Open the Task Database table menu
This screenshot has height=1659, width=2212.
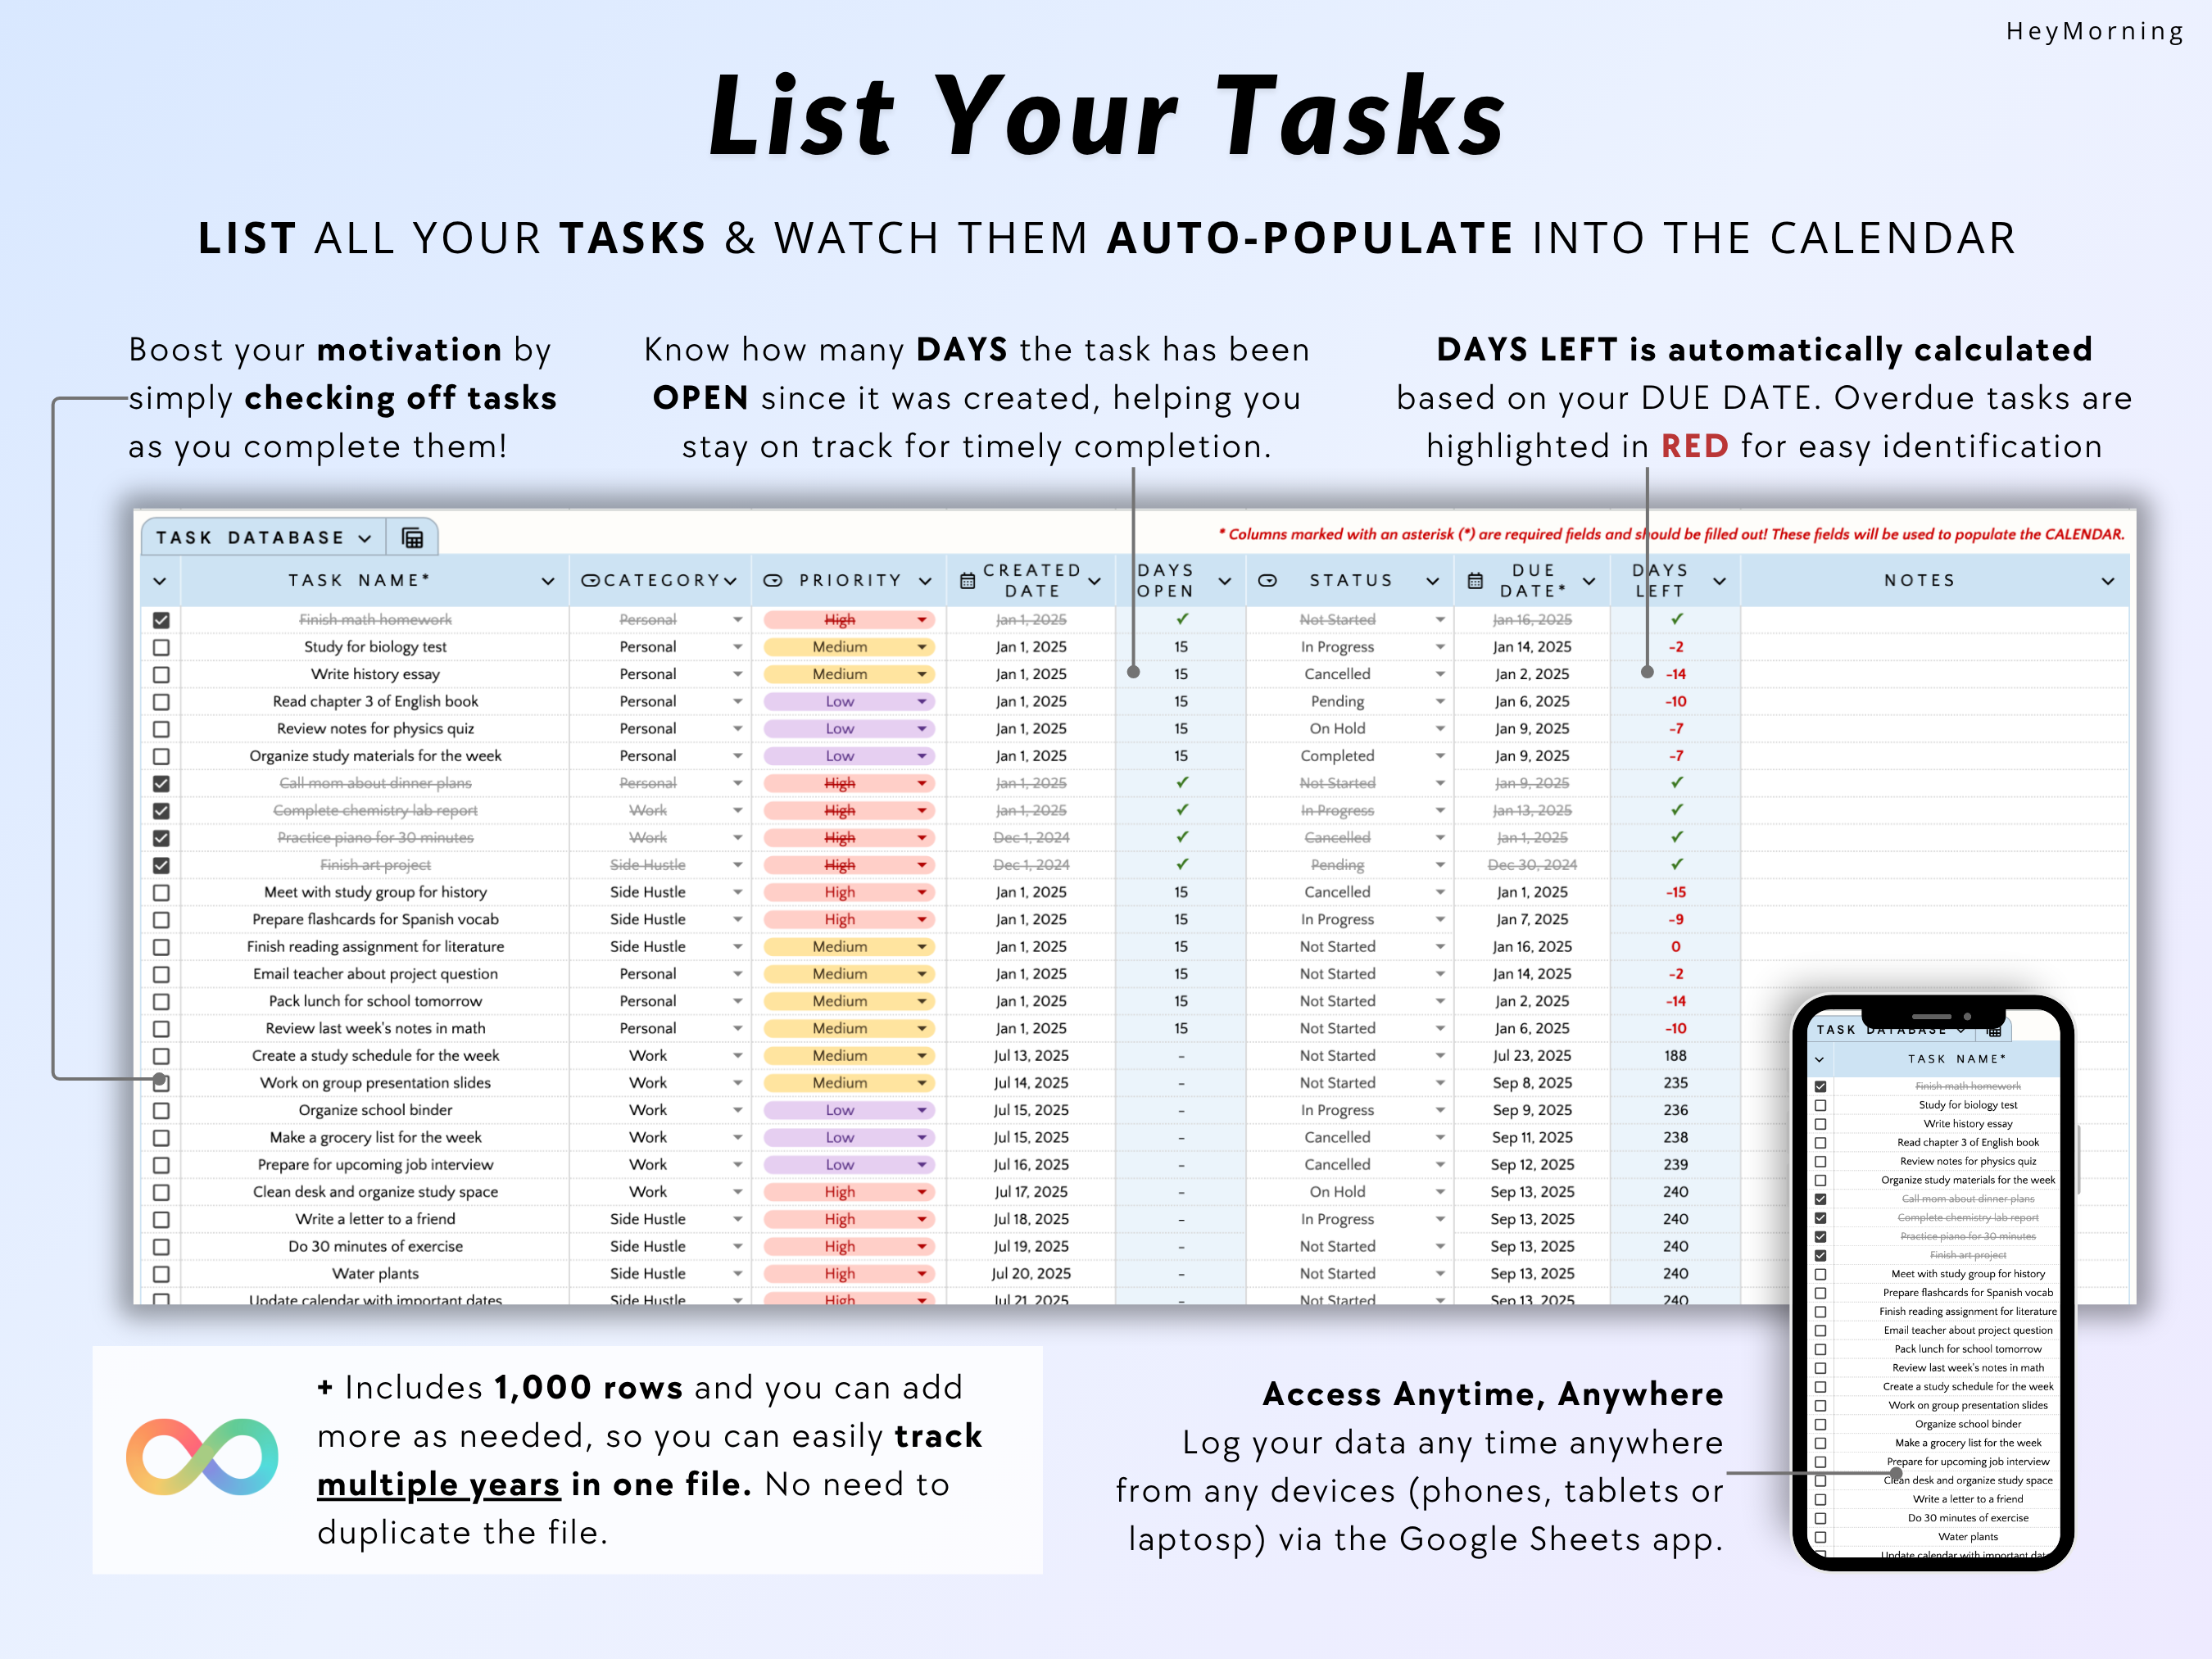(x=365, y=538)
